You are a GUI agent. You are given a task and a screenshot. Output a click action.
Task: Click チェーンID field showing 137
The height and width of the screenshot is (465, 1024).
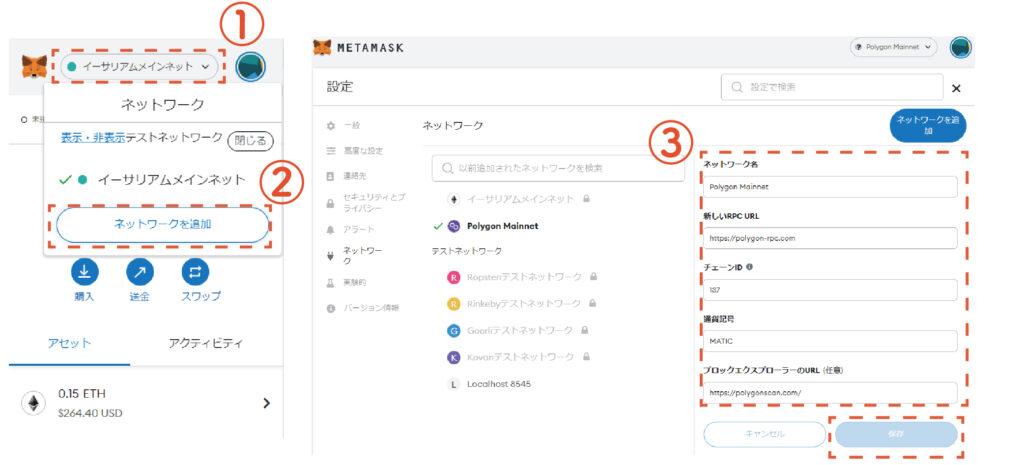click(830, 289)
